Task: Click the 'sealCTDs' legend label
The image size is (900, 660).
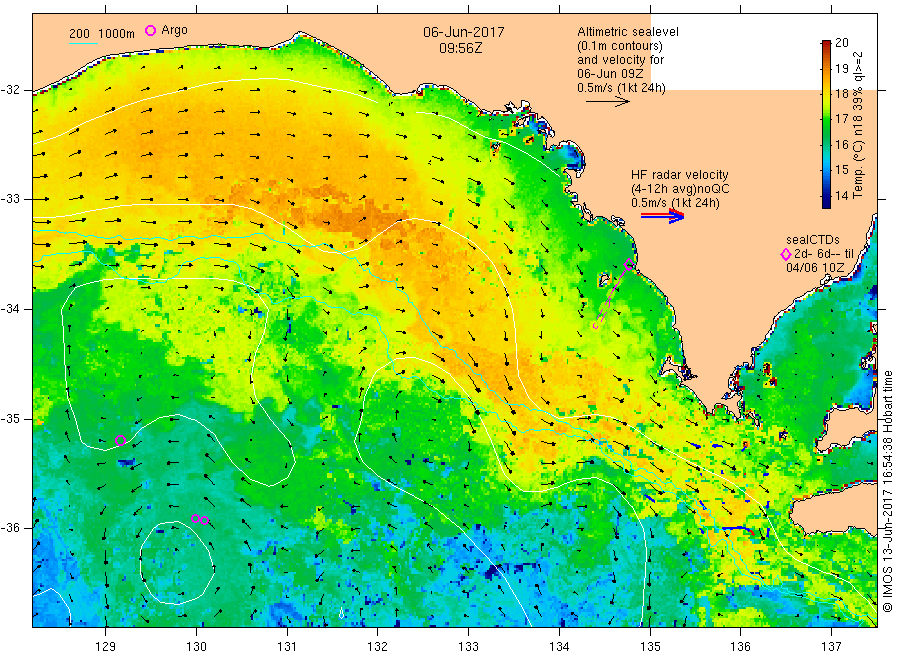Action: (813, 240)
